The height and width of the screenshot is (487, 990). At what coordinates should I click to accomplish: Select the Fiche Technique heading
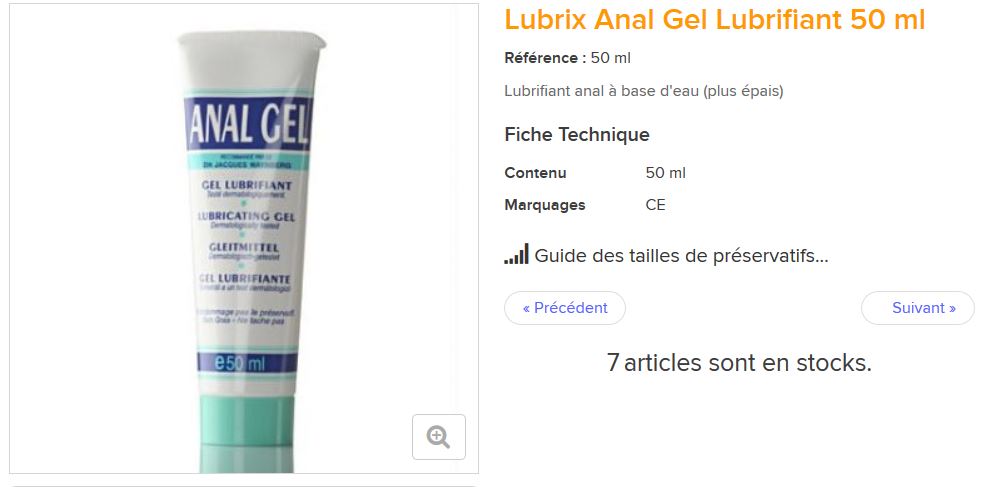pos(577,135)
